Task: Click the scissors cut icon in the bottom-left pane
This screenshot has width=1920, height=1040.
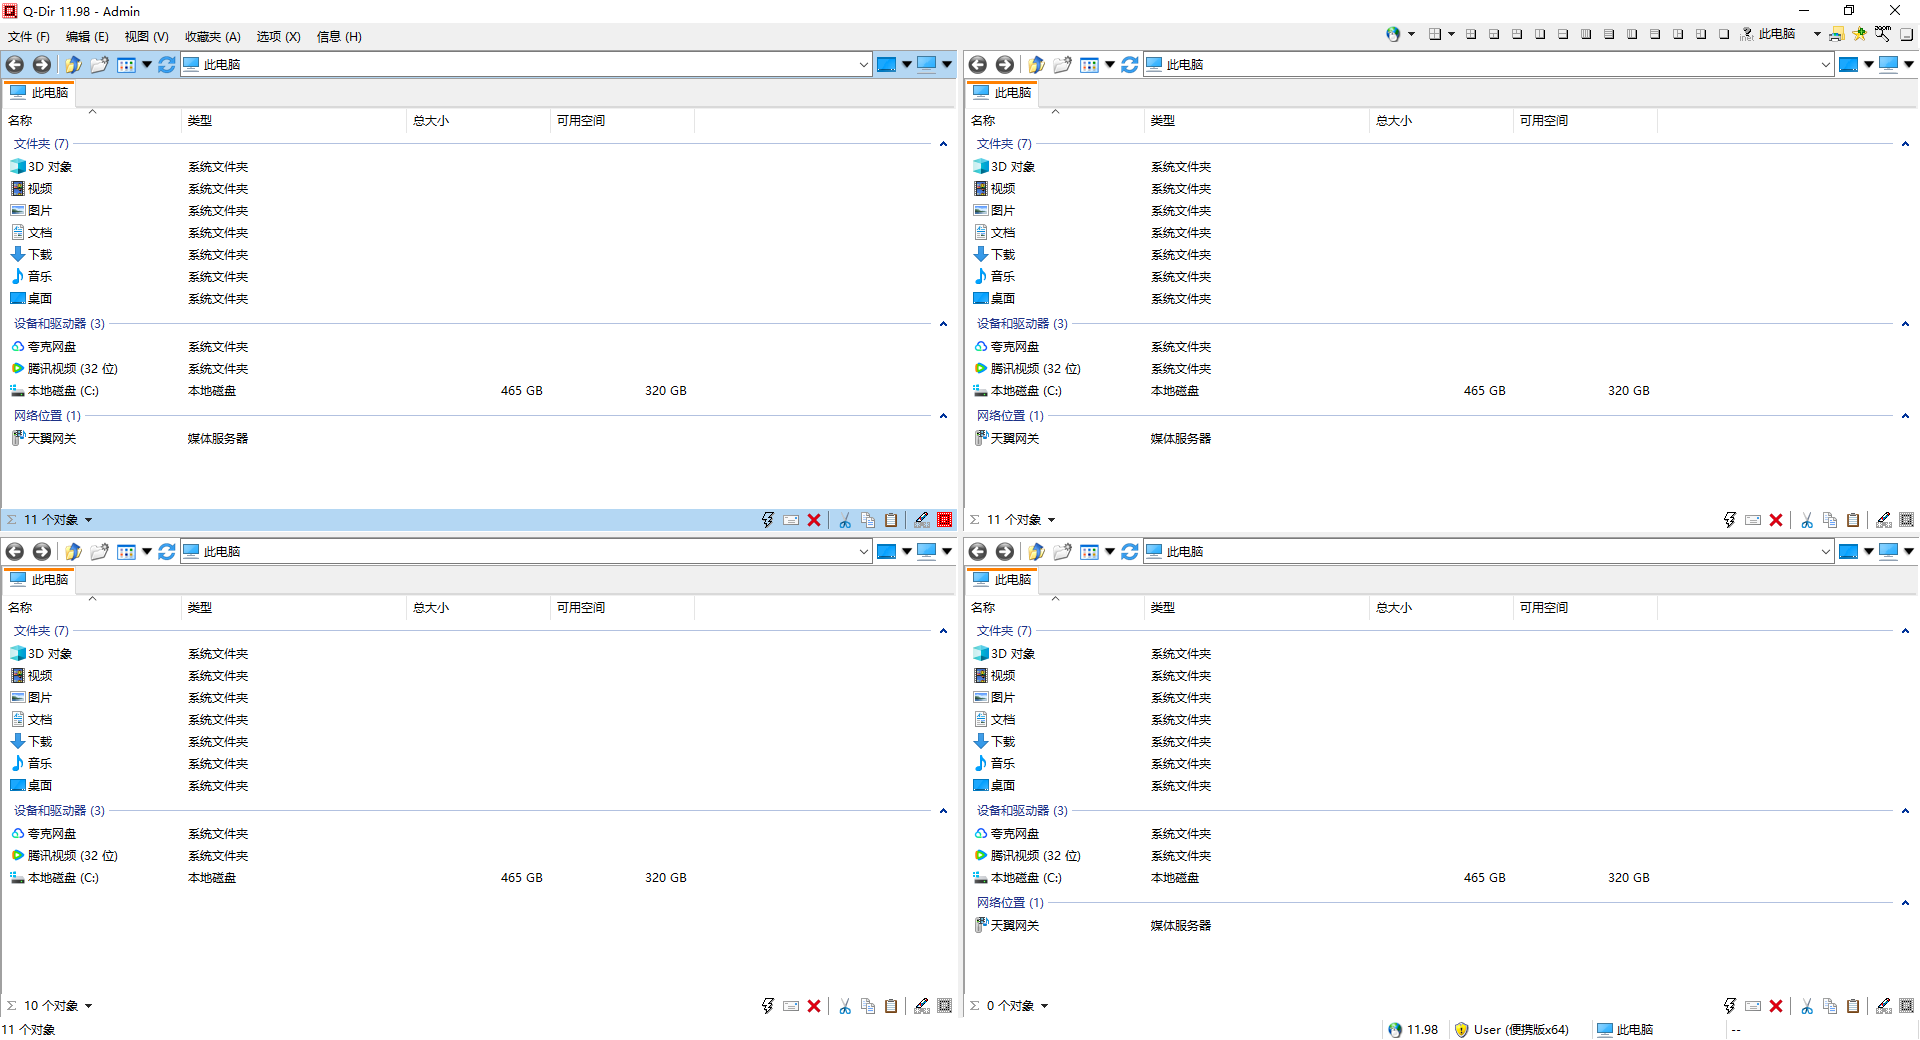Action: (845, 1006)
